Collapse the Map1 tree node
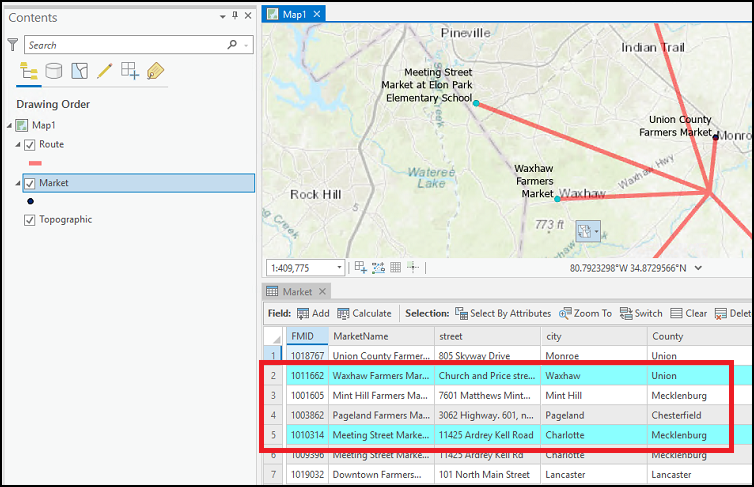Screen dimensions: 754x487 coord(10,125)
